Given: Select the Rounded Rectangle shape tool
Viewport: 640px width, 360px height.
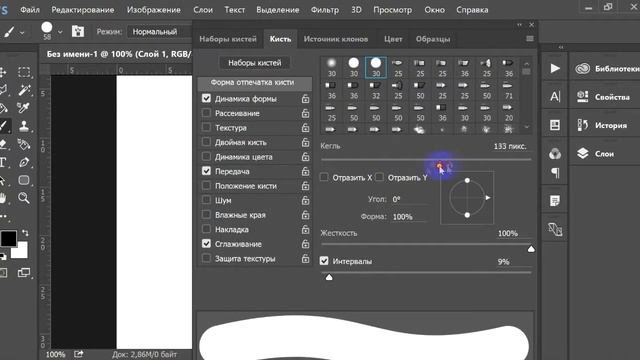Looking at the screenshot, I should coord(24,180).
